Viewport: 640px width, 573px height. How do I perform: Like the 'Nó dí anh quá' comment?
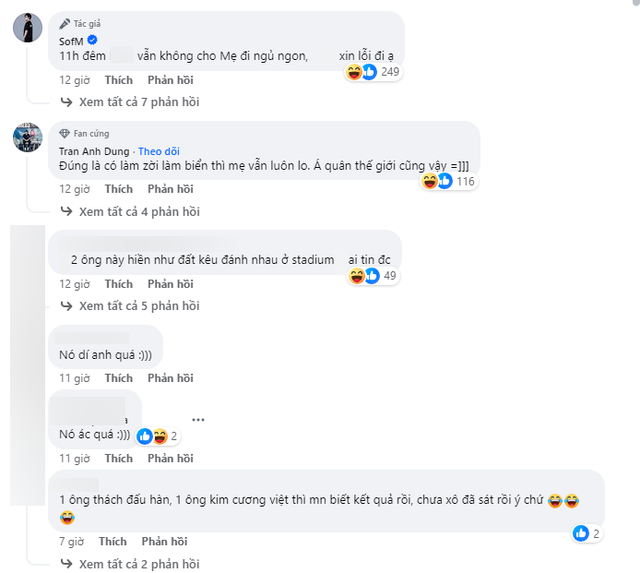tap(118, 378)
